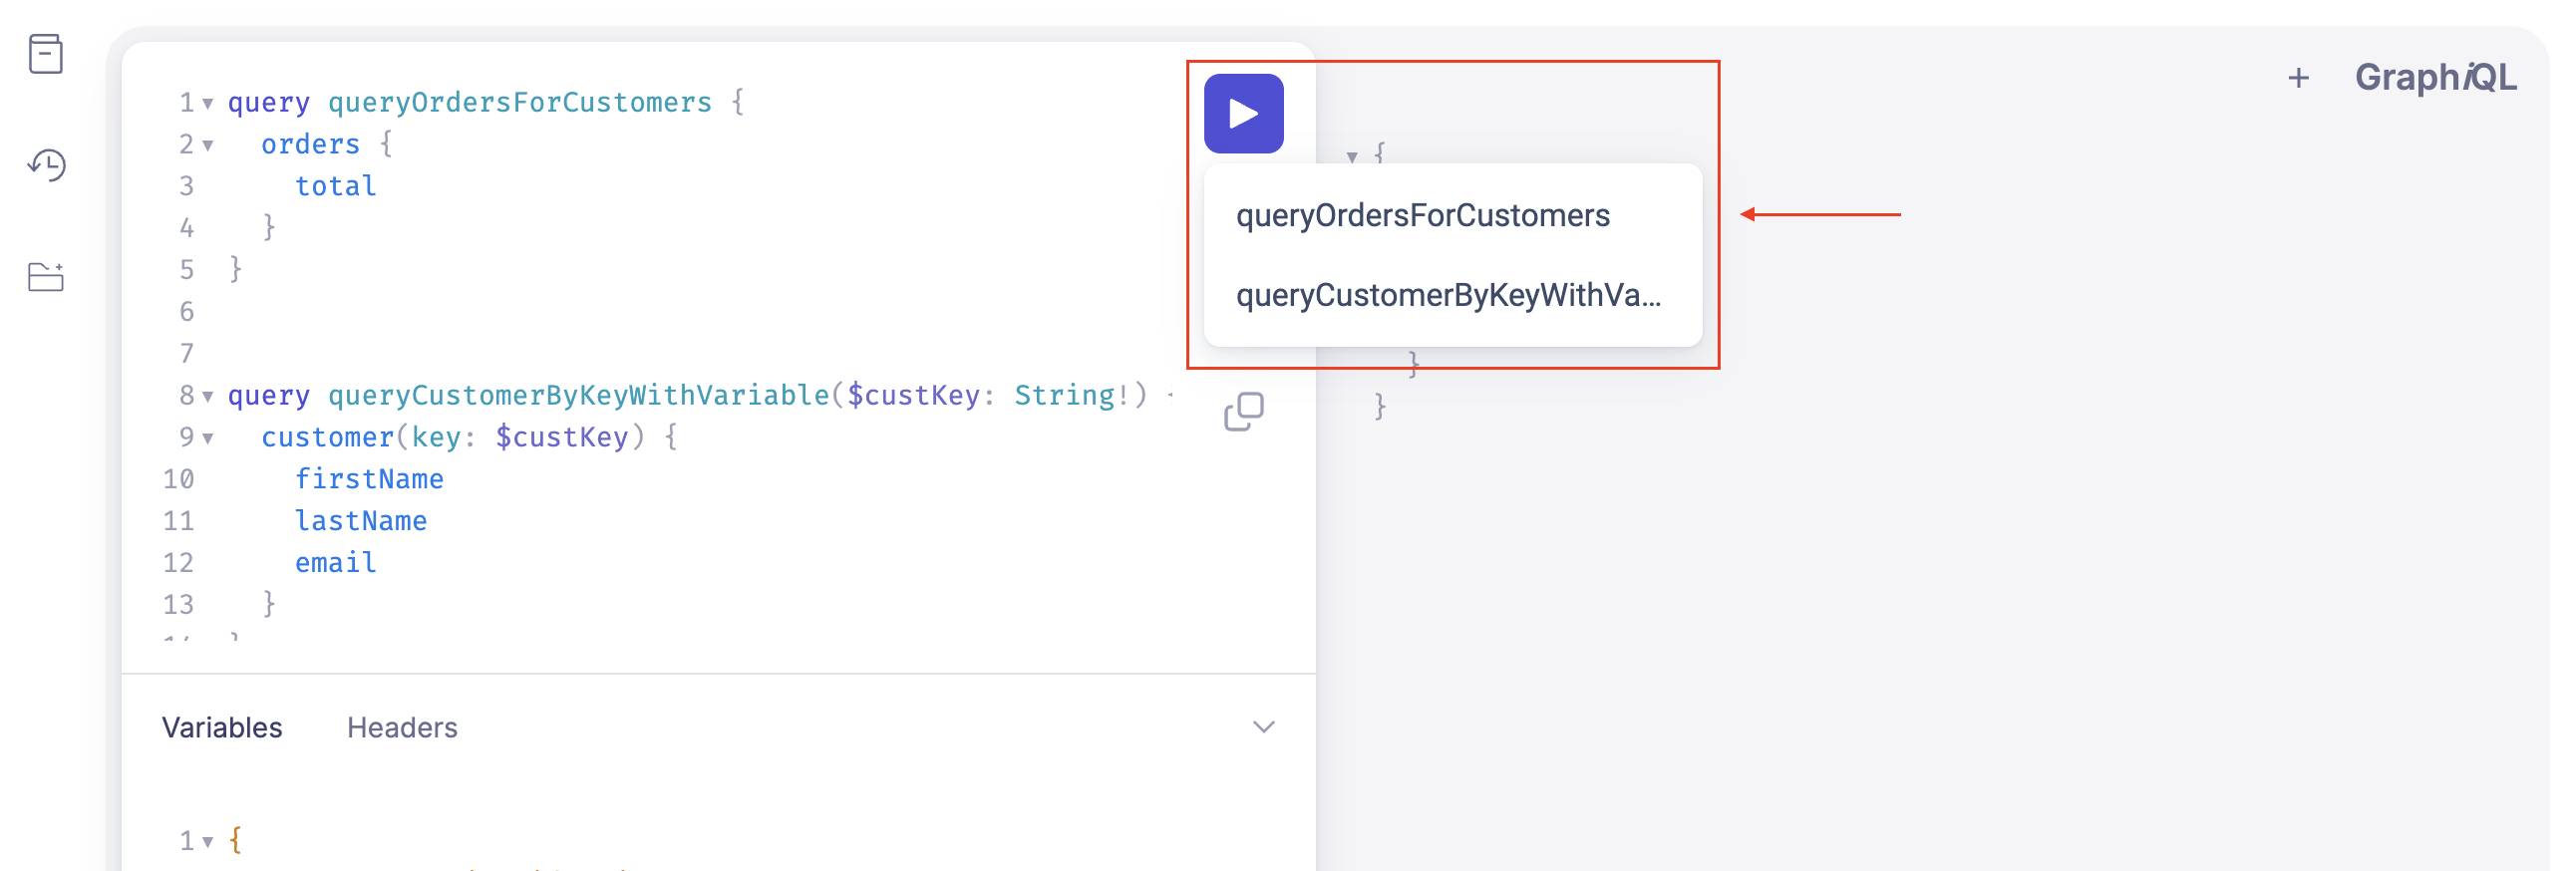
Task: Place cursor on the firstName field
Action: pos(369,479)
